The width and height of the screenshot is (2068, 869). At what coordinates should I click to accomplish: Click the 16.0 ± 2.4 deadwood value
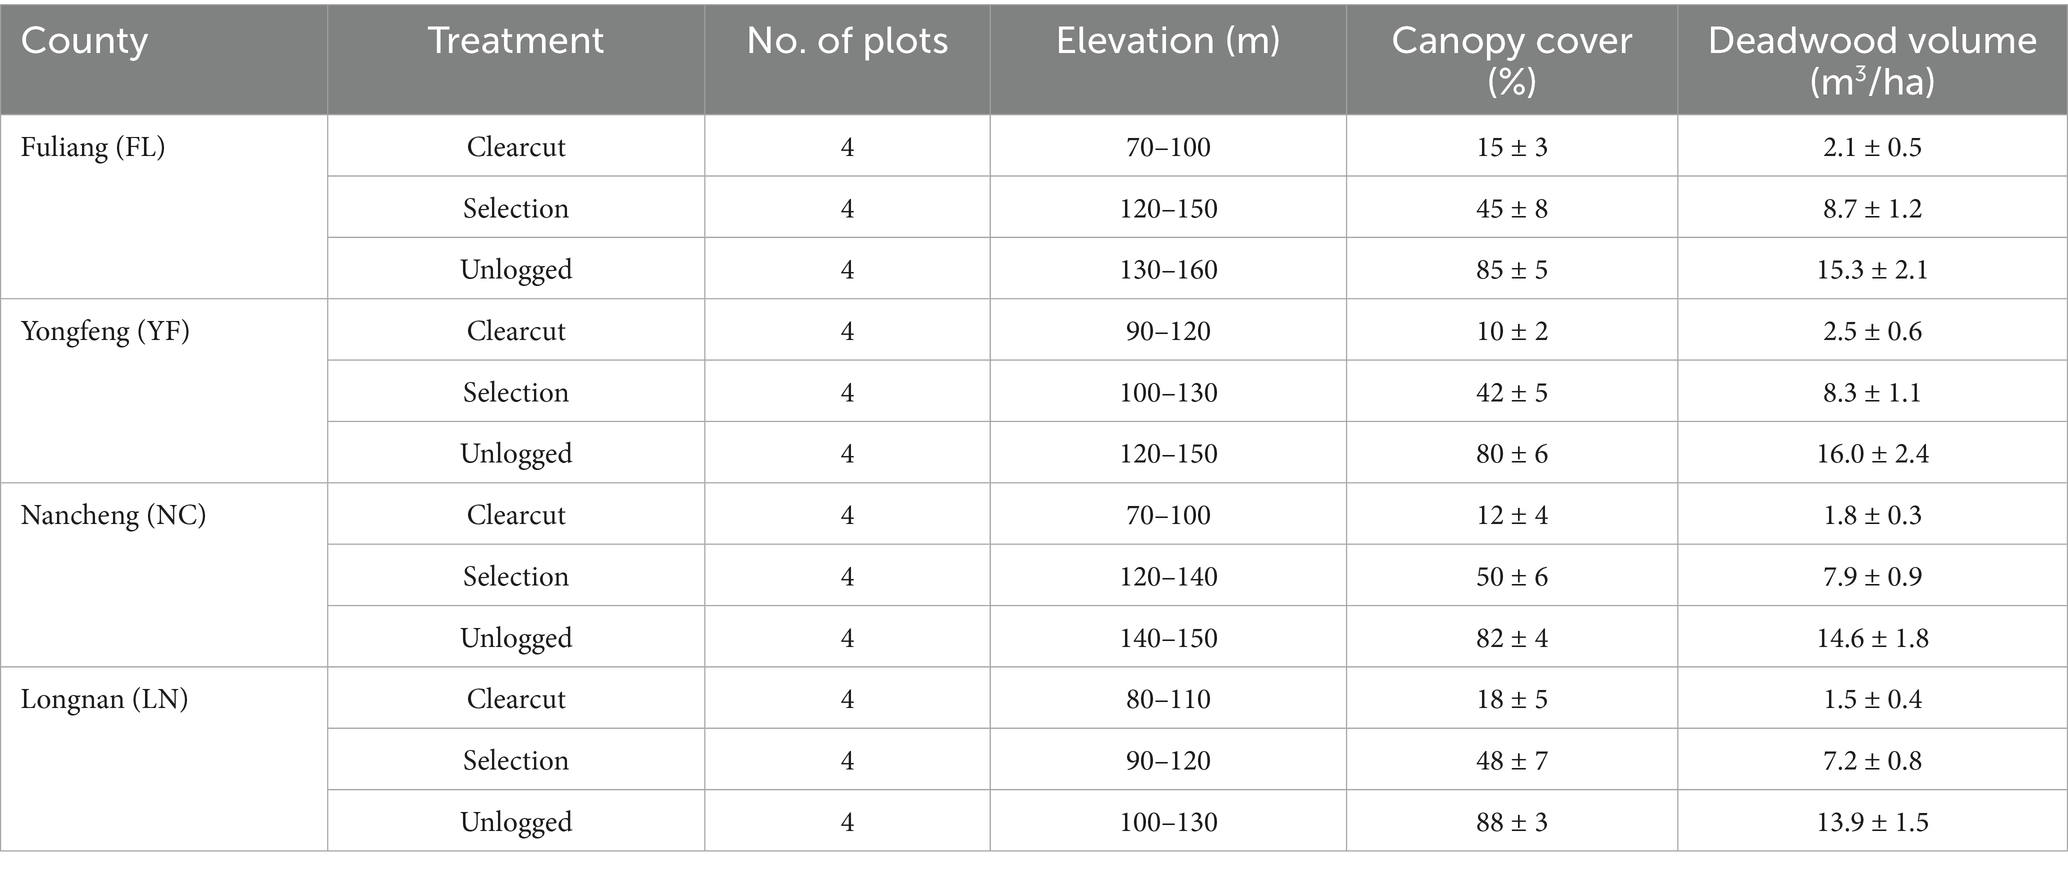(x=1872, y=454)
